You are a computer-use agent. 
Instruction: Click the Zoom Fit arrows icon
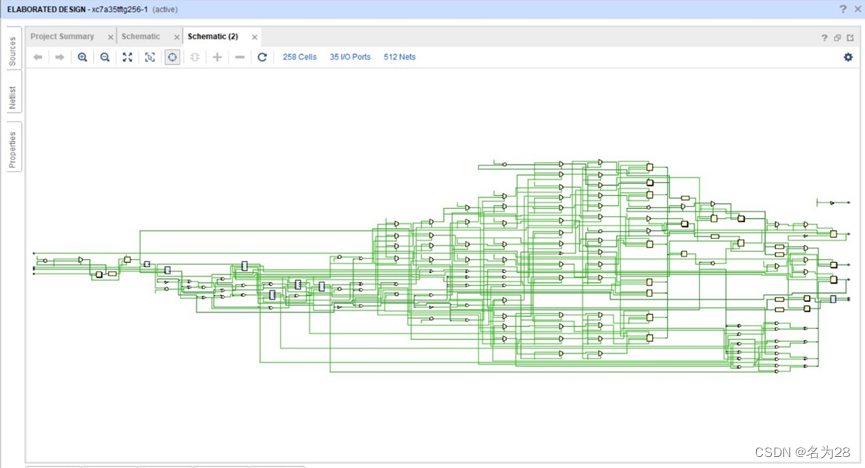point(127,57)
